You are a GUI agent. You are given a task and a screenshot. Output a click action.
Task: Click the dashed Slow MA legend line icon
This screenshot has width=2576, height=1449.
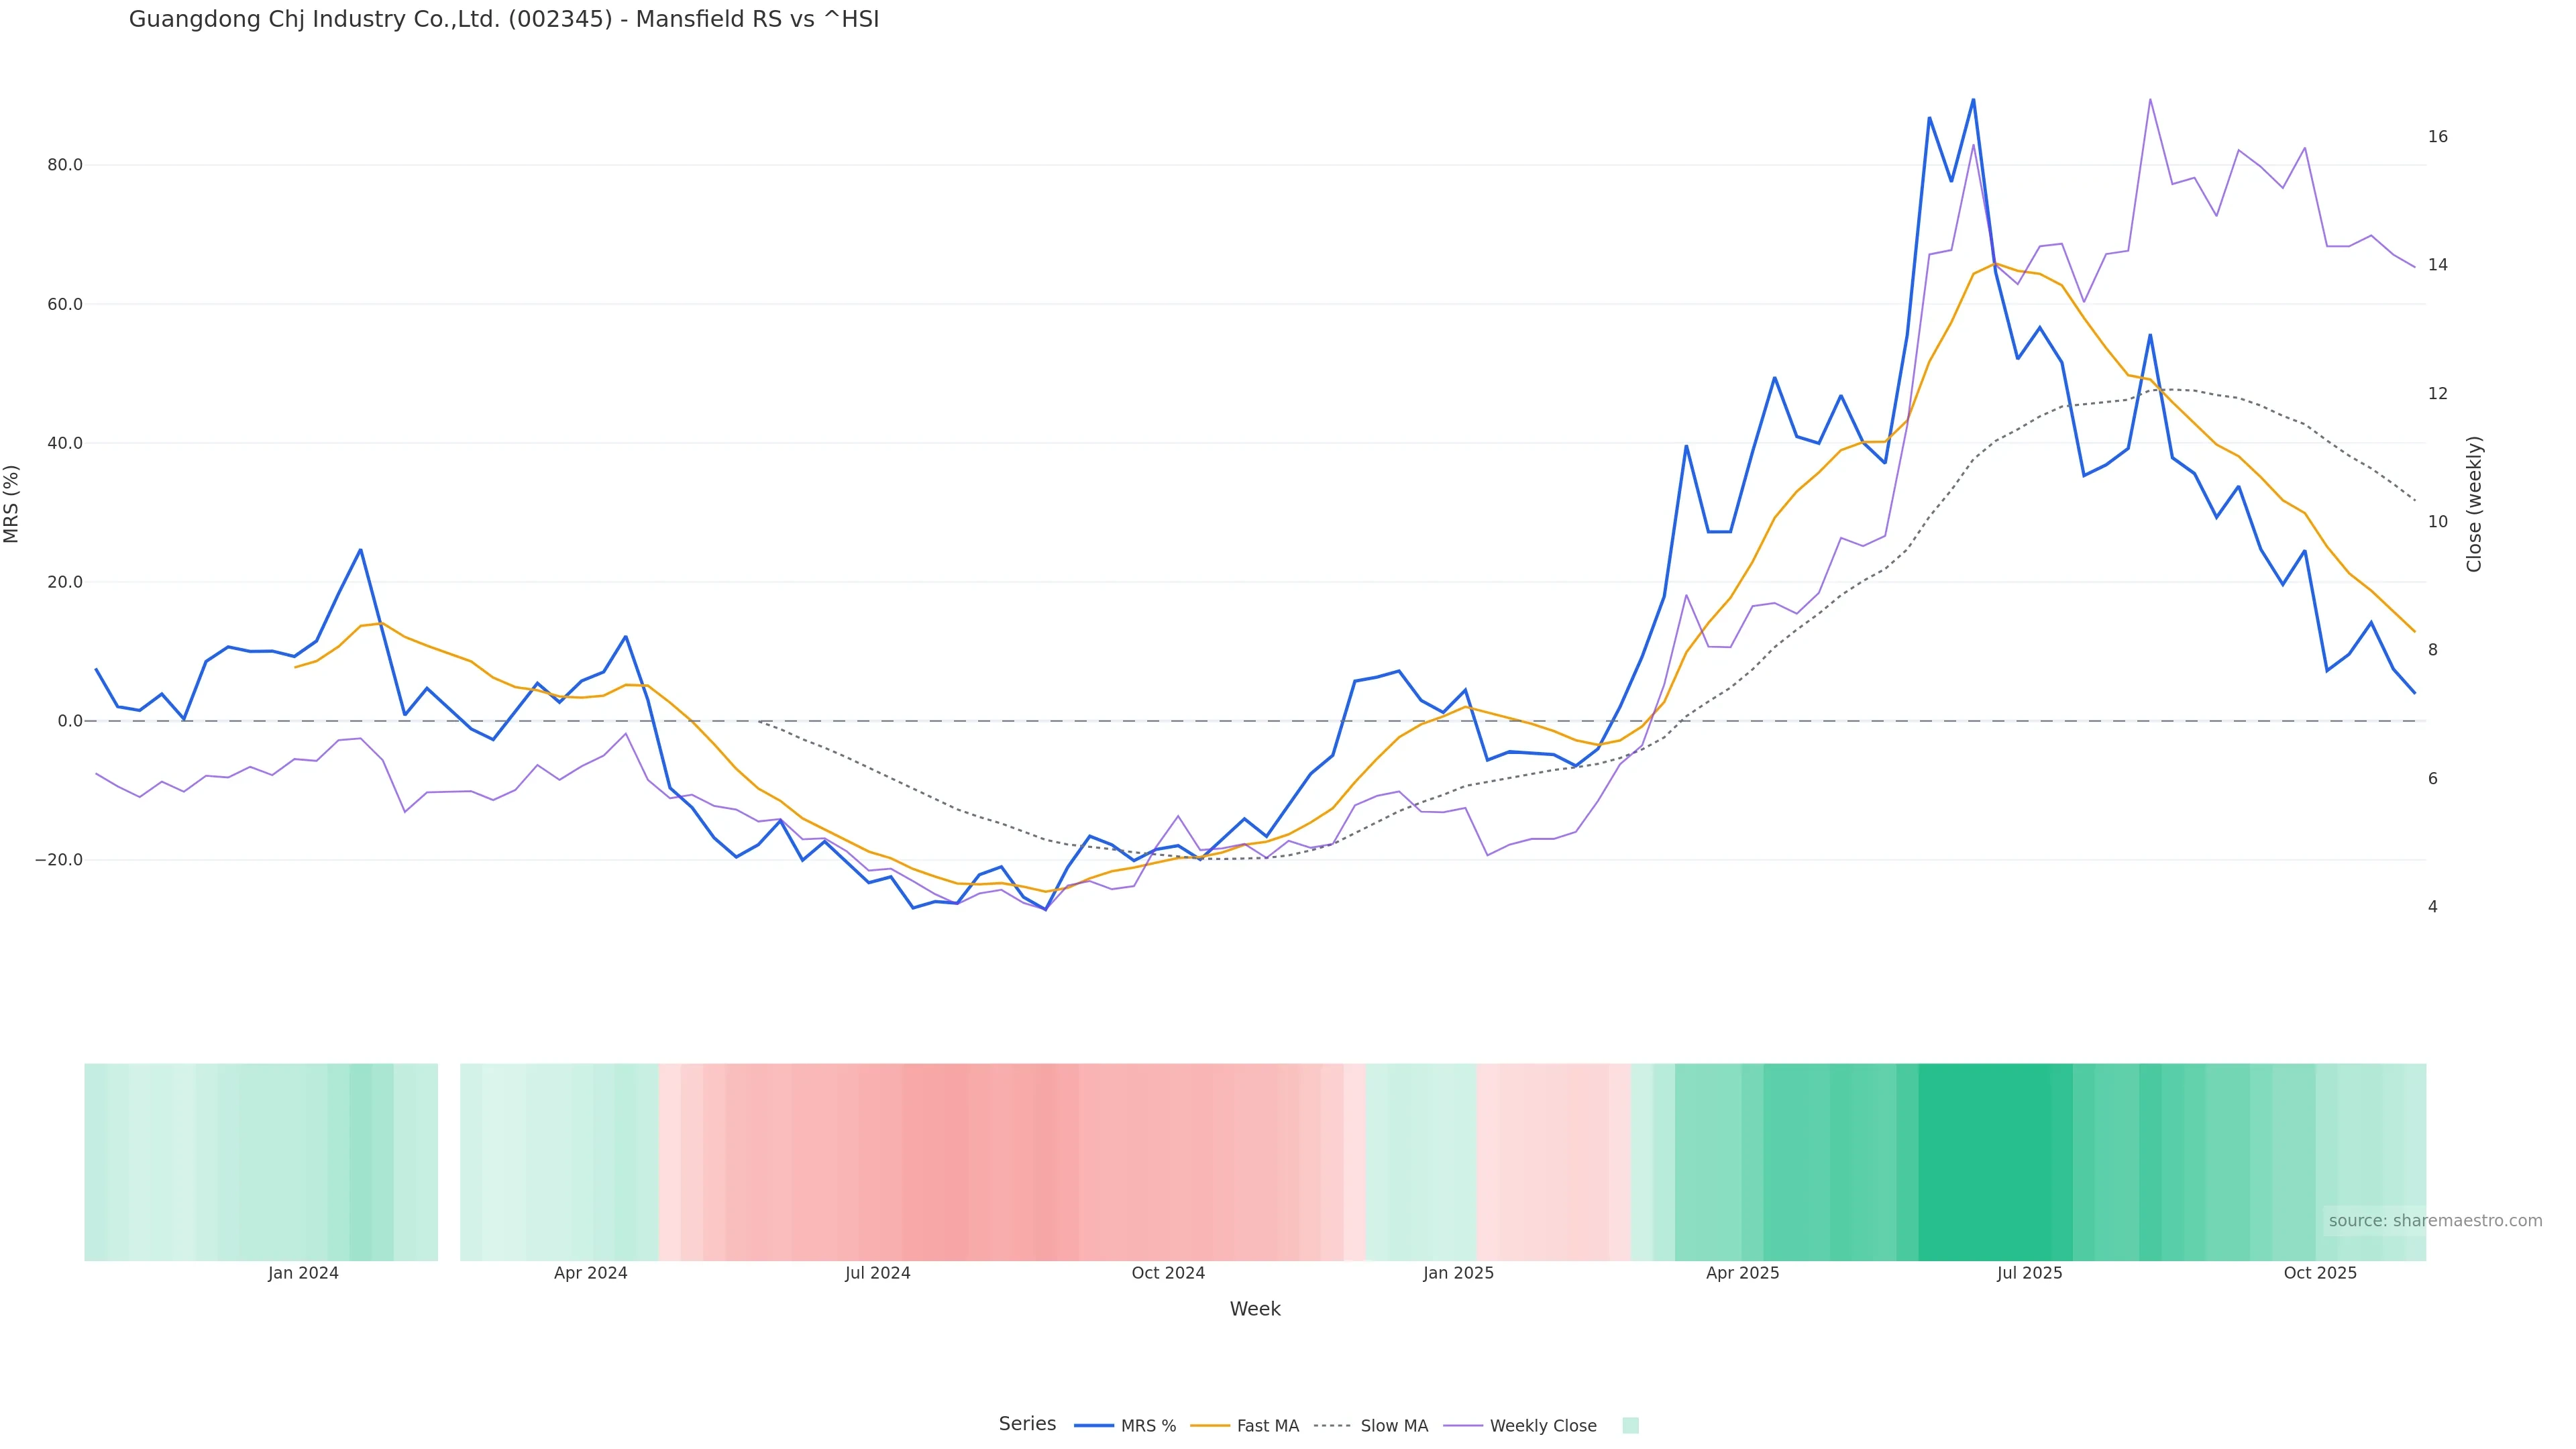(x=1333, y=1426)
